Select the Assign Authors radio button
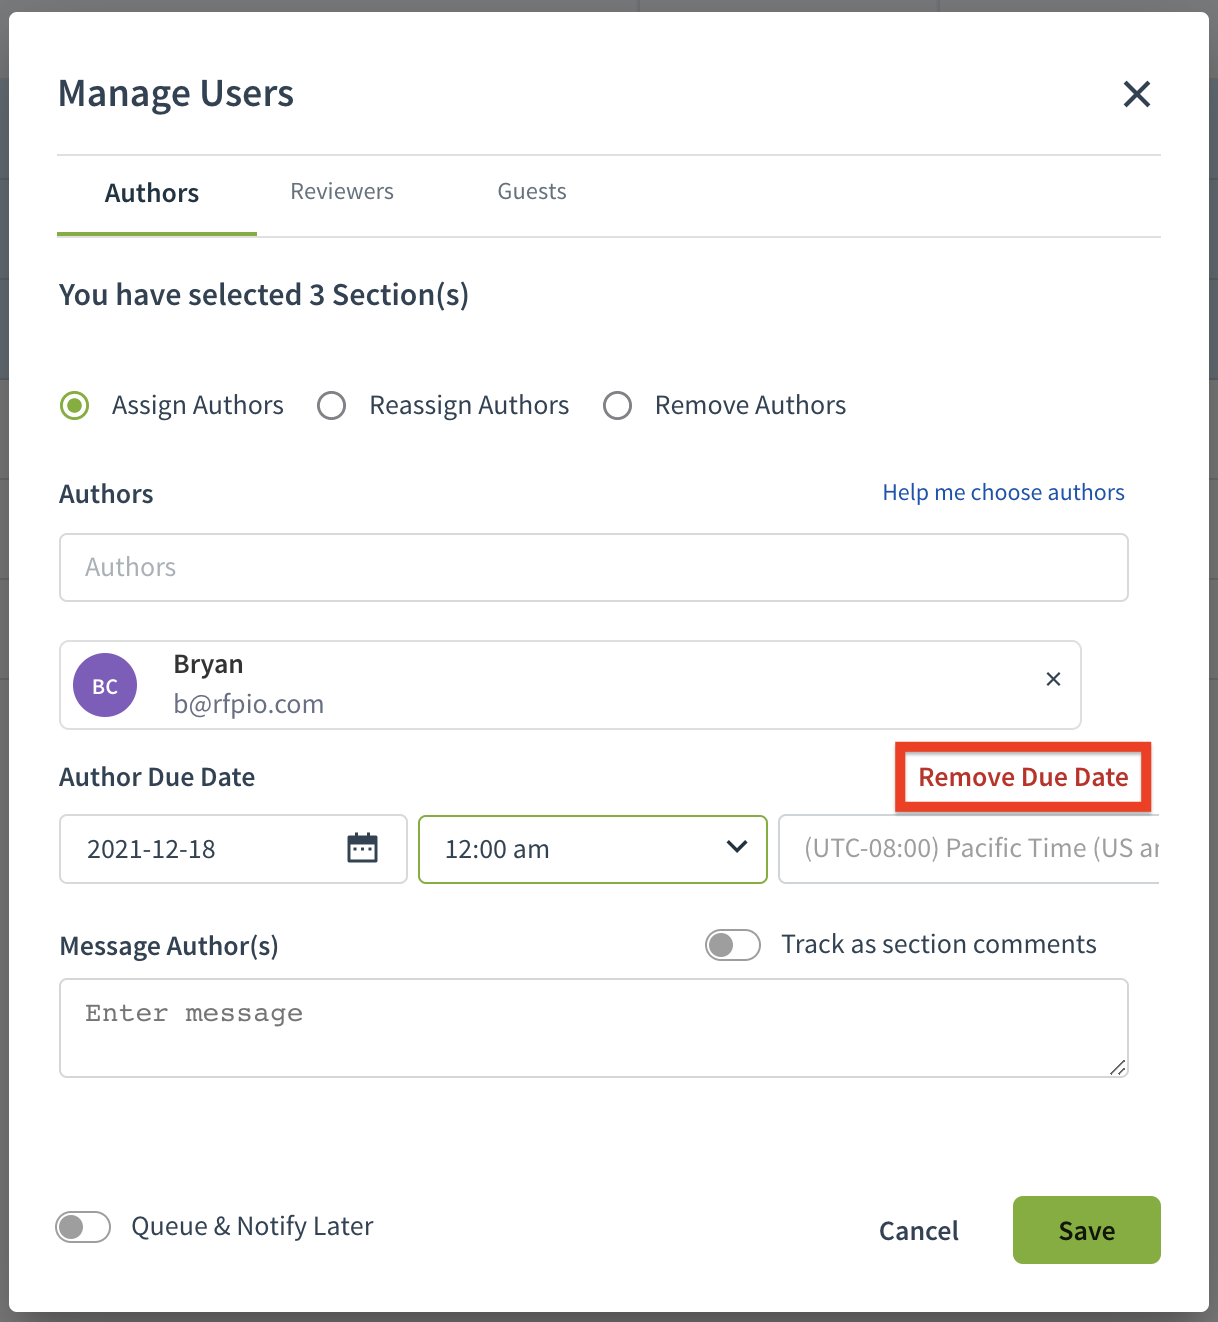The image size is (1218, 1322). (x=75, y=405)
